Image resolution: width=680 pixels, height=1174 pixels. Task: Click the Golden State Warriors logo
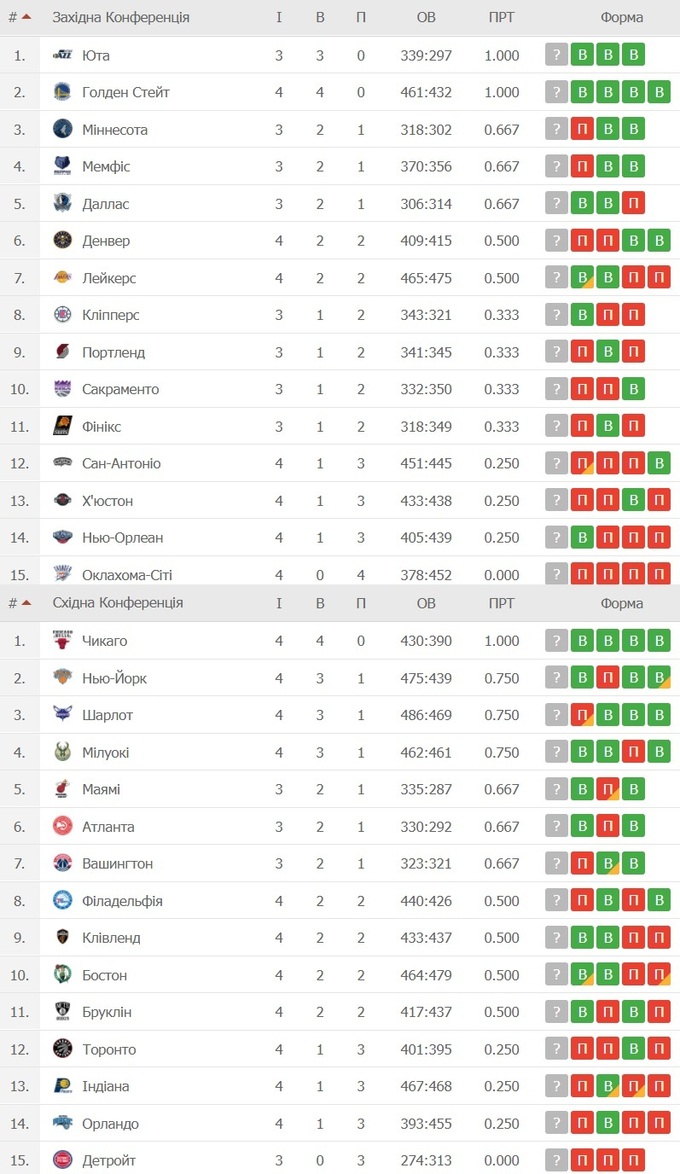[x=62, y=92]
